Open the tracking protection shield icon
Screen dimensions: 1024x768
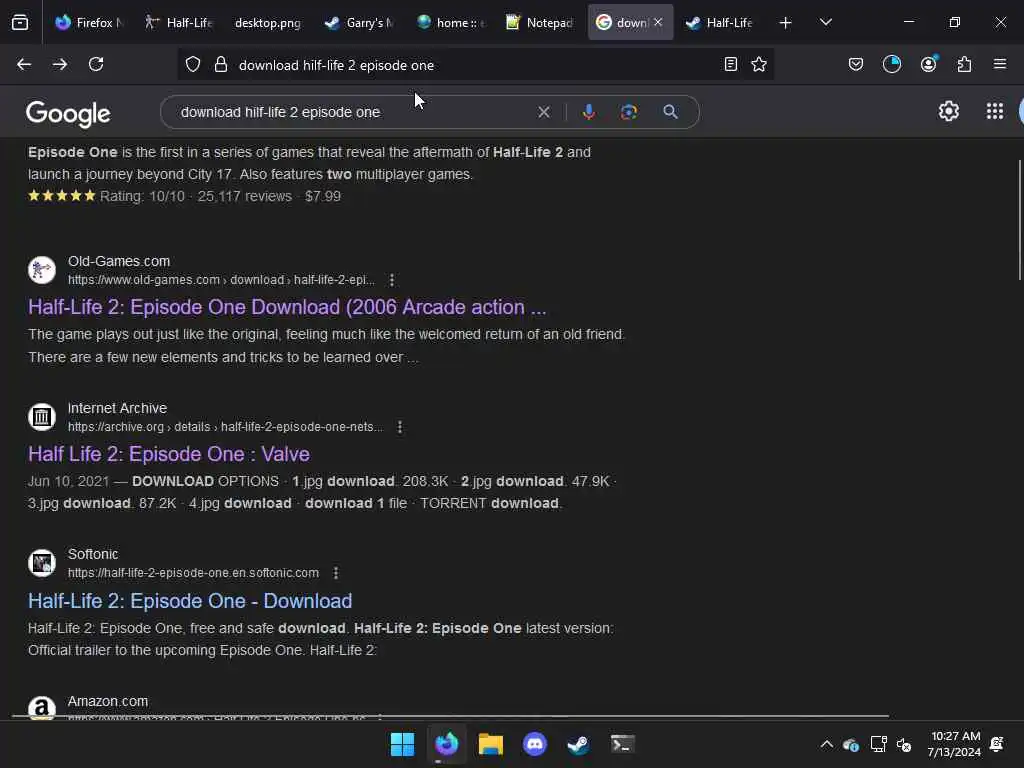tap(193, 65)
